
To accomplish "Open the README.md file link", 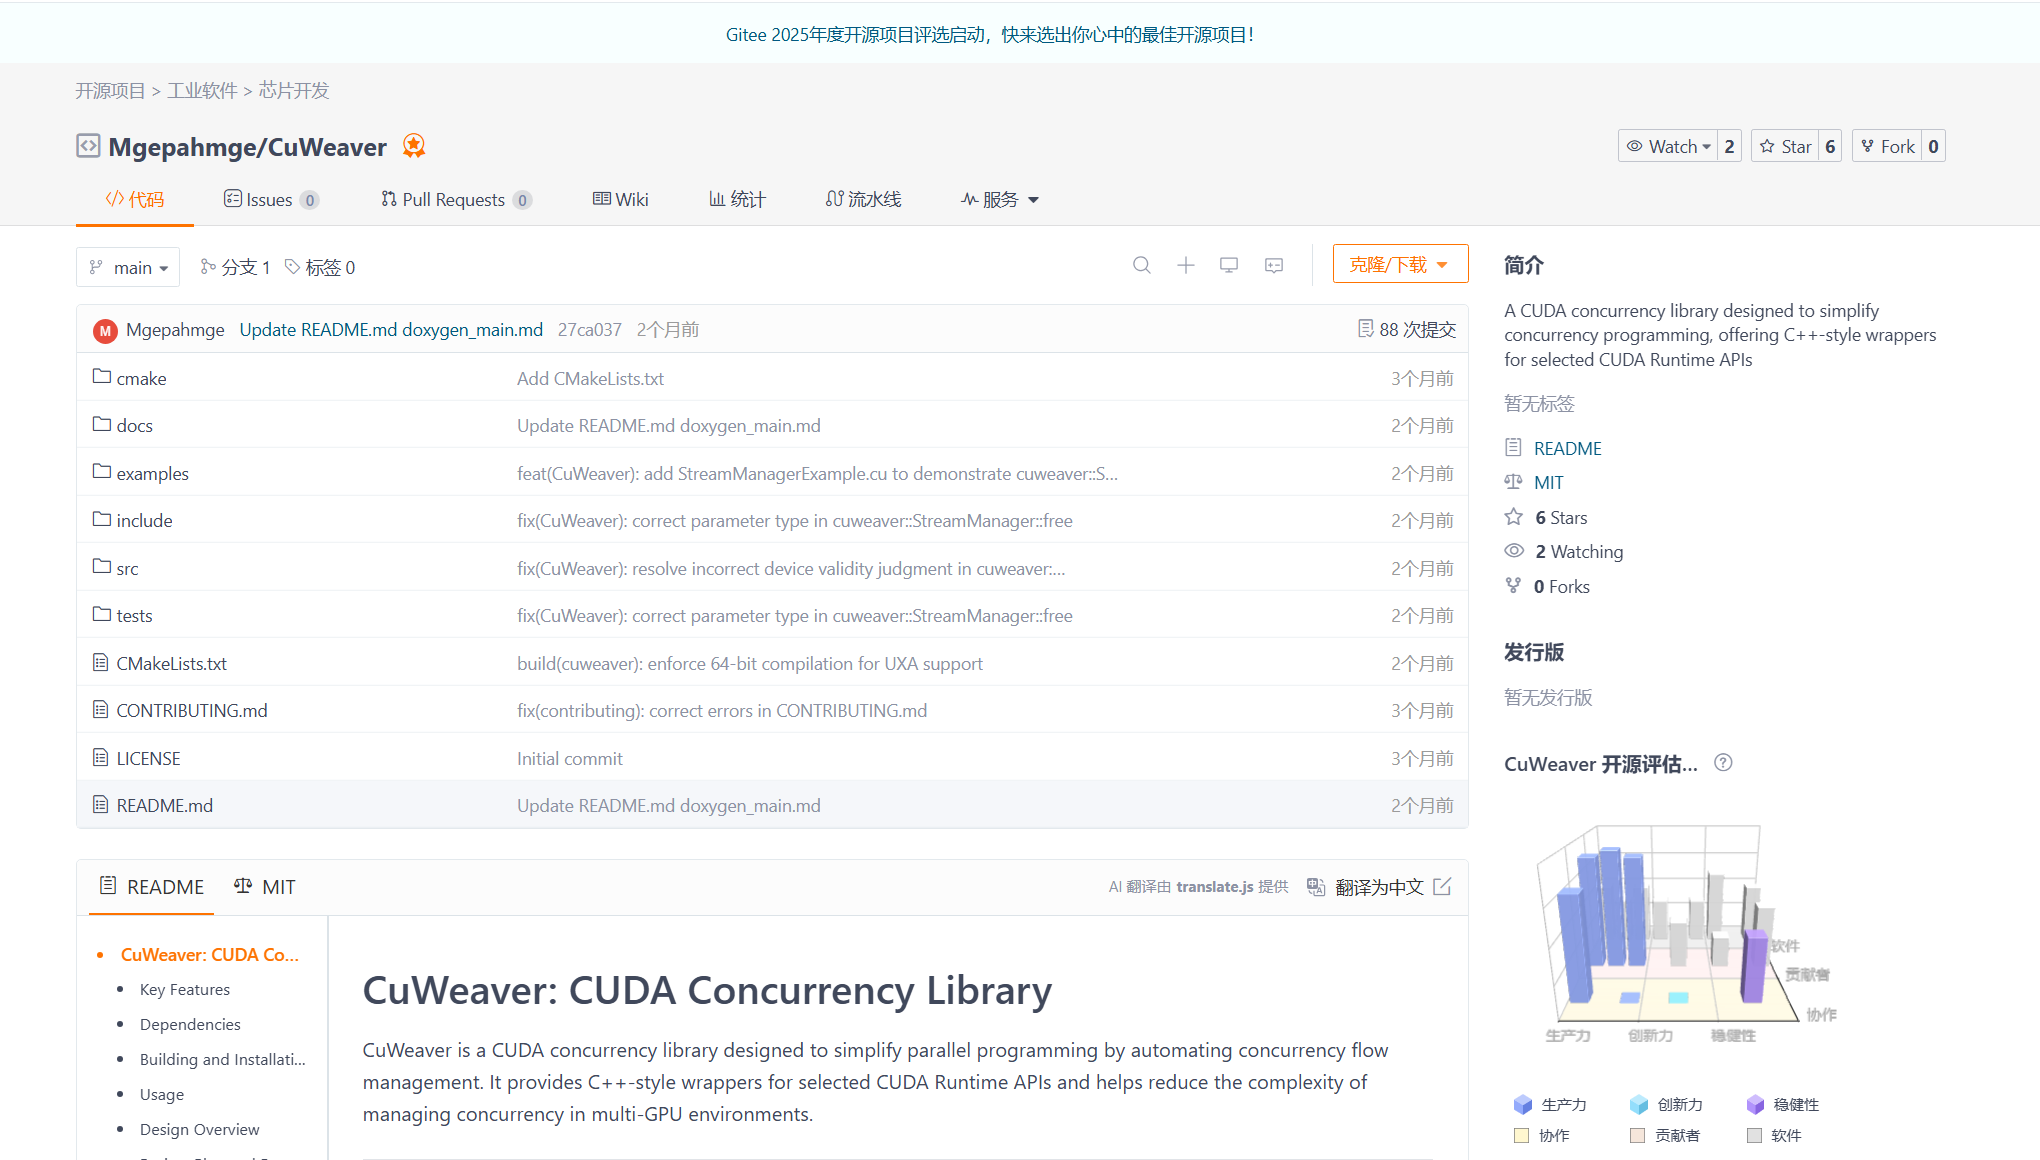I will pos(164,805).
